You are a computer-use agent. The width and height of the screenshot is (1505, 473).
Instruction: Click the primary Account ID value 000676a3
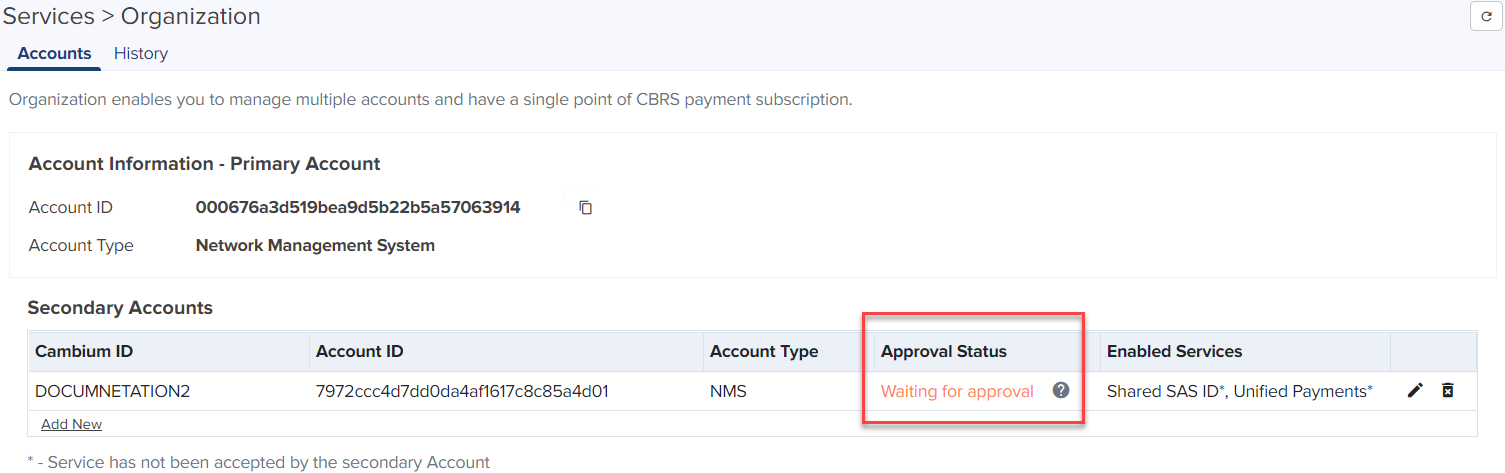358,208
